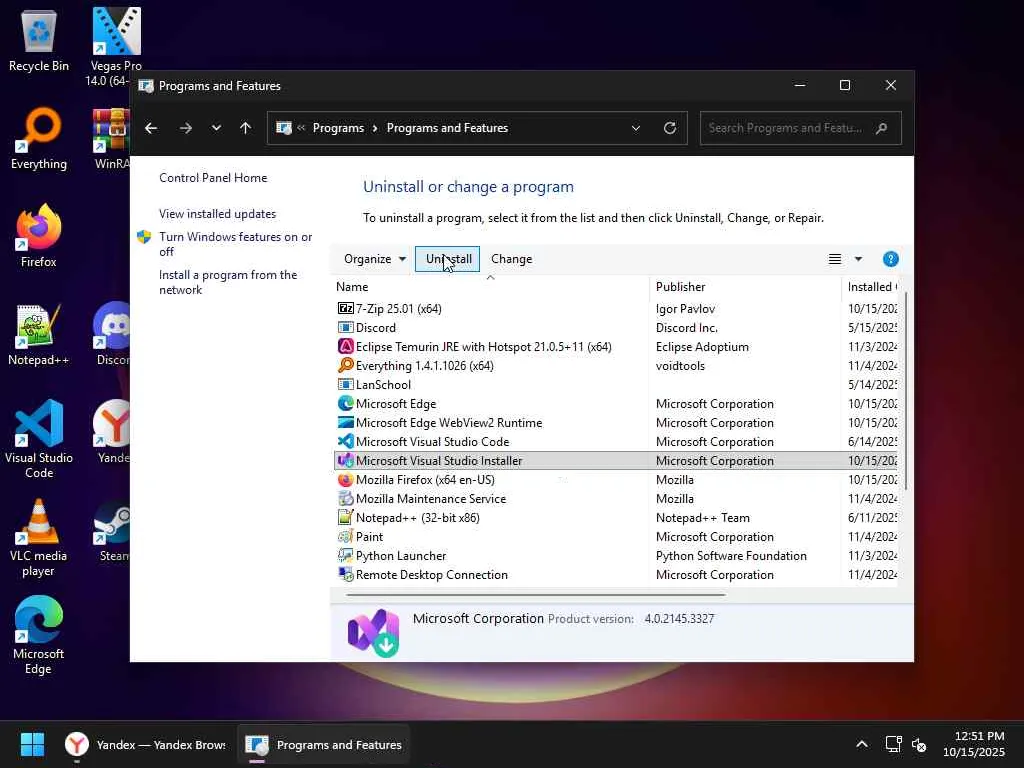Select Microsoft Visual Studio Code row
1024x768 pixels.
pyautogui.click(x=615, y=441)
